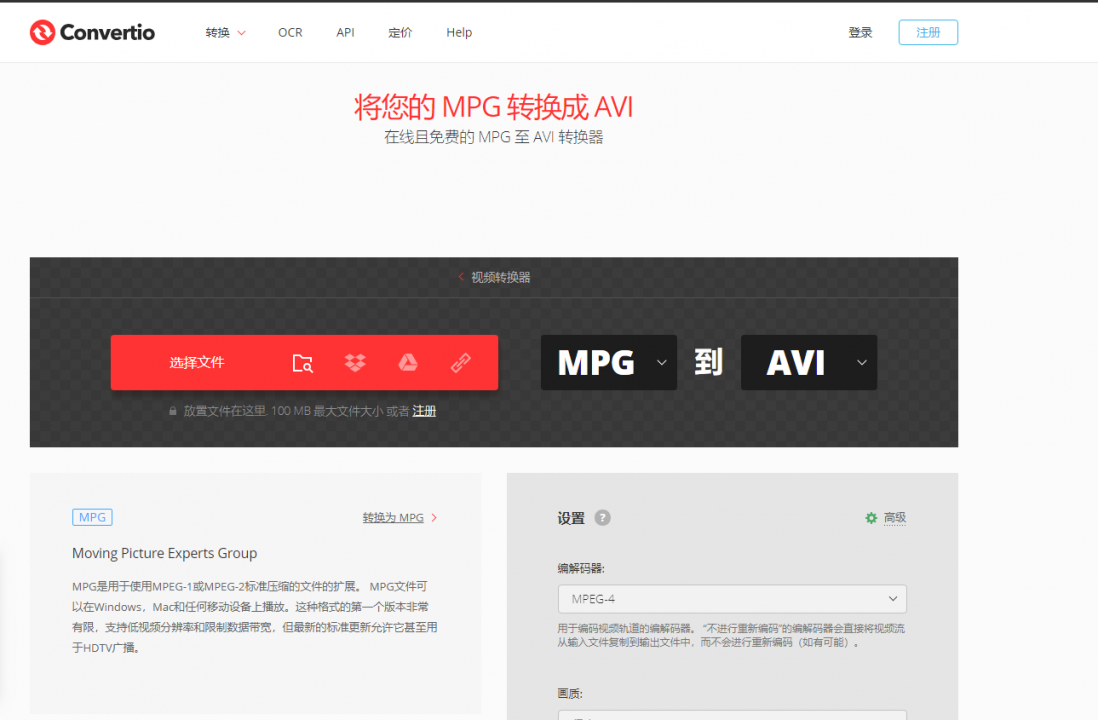
Task: Click 注册 link under upload box
Action: click(x=424, y=411)
